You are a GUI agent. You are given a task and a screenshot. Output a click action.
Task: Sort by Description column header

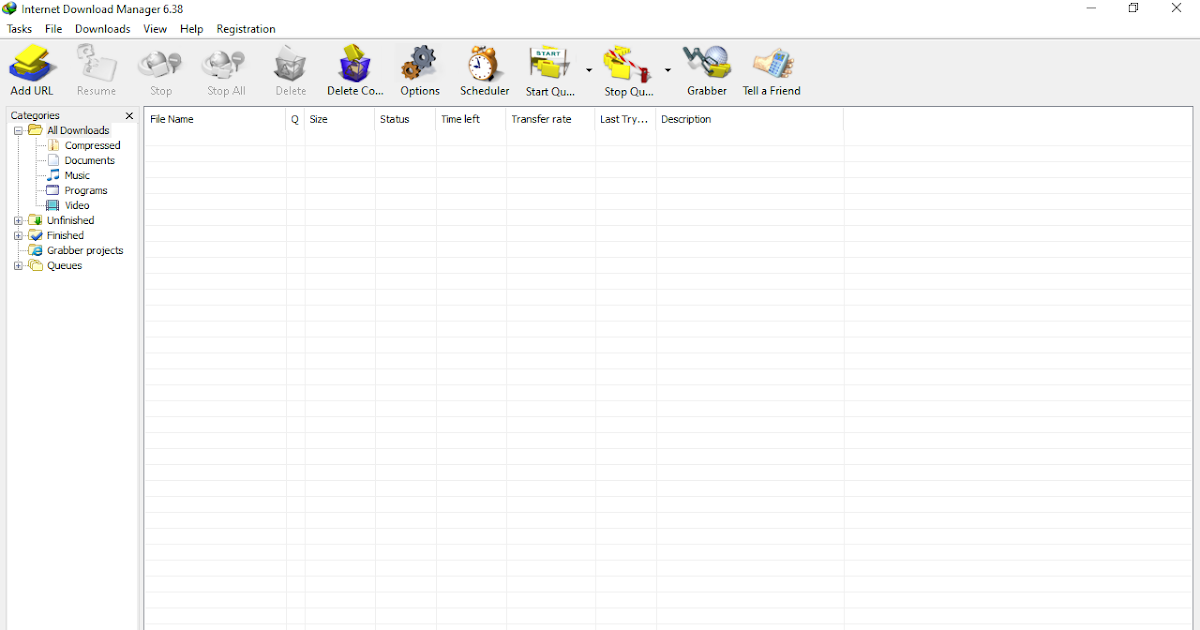pyautogui.click(x=750, y=119)
